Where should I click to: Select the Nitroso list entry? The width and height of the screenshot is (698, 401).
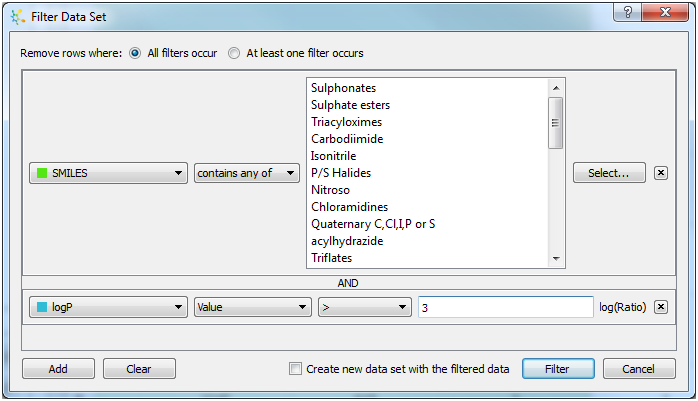[x=330, y=190]
